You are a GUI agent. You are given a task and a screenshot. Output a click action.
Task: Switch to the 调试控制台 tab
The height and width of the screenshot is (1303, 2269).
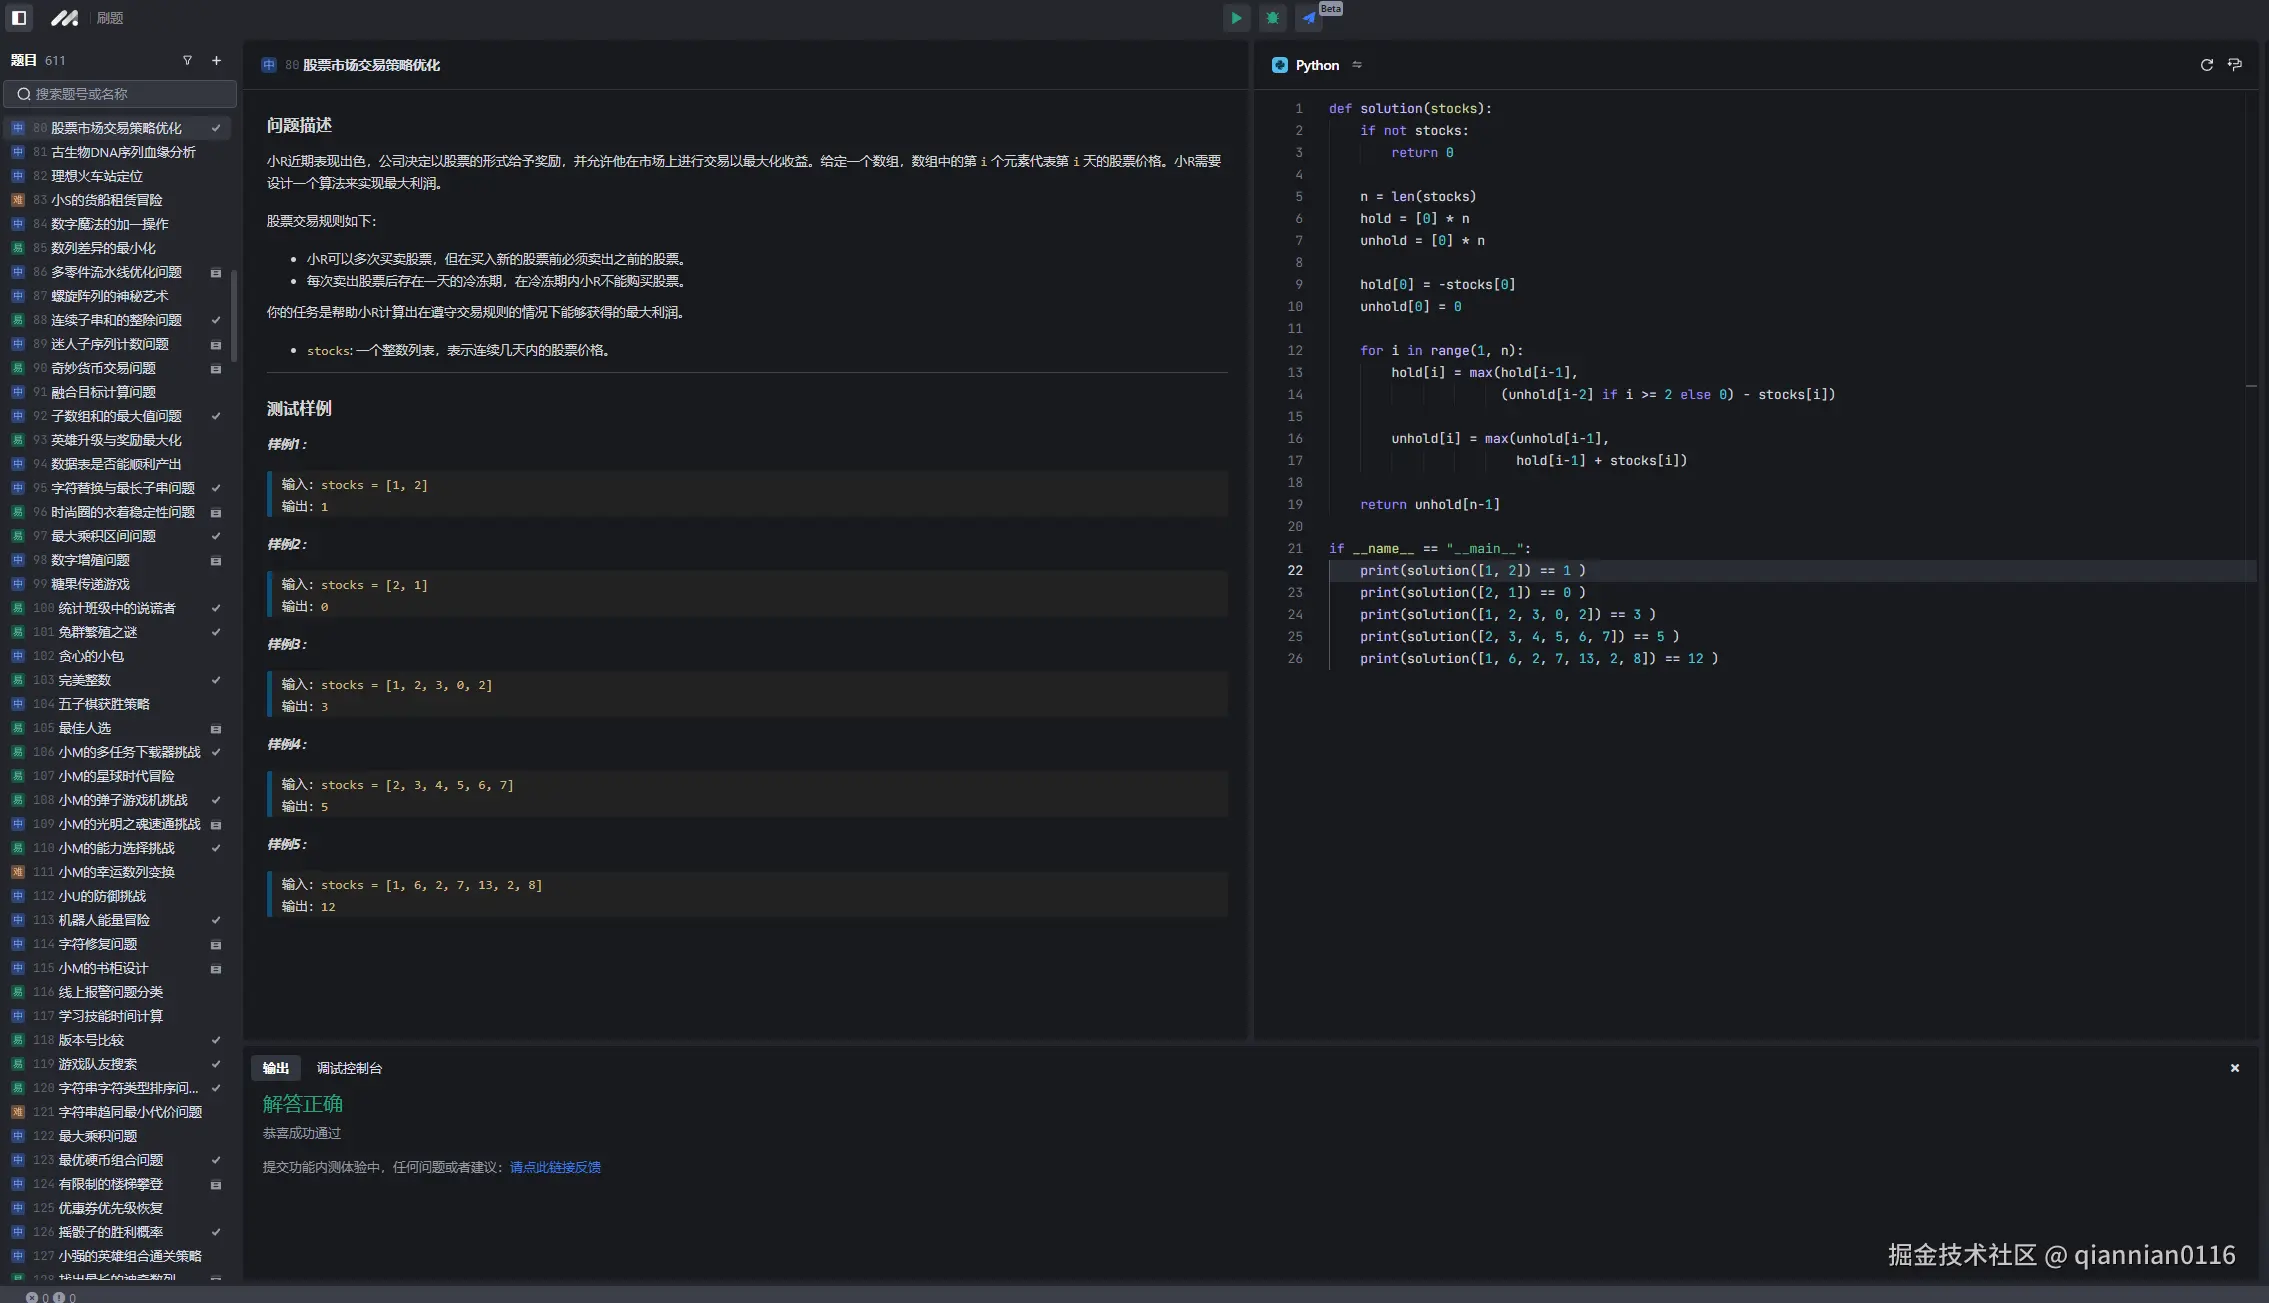coord(349,1068)
